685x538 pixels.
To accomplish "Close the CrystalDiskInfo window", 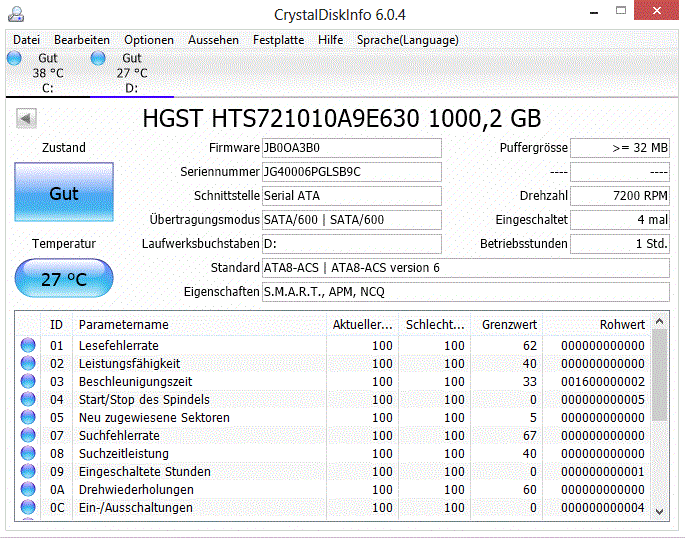I will click(x=656, y=10).
